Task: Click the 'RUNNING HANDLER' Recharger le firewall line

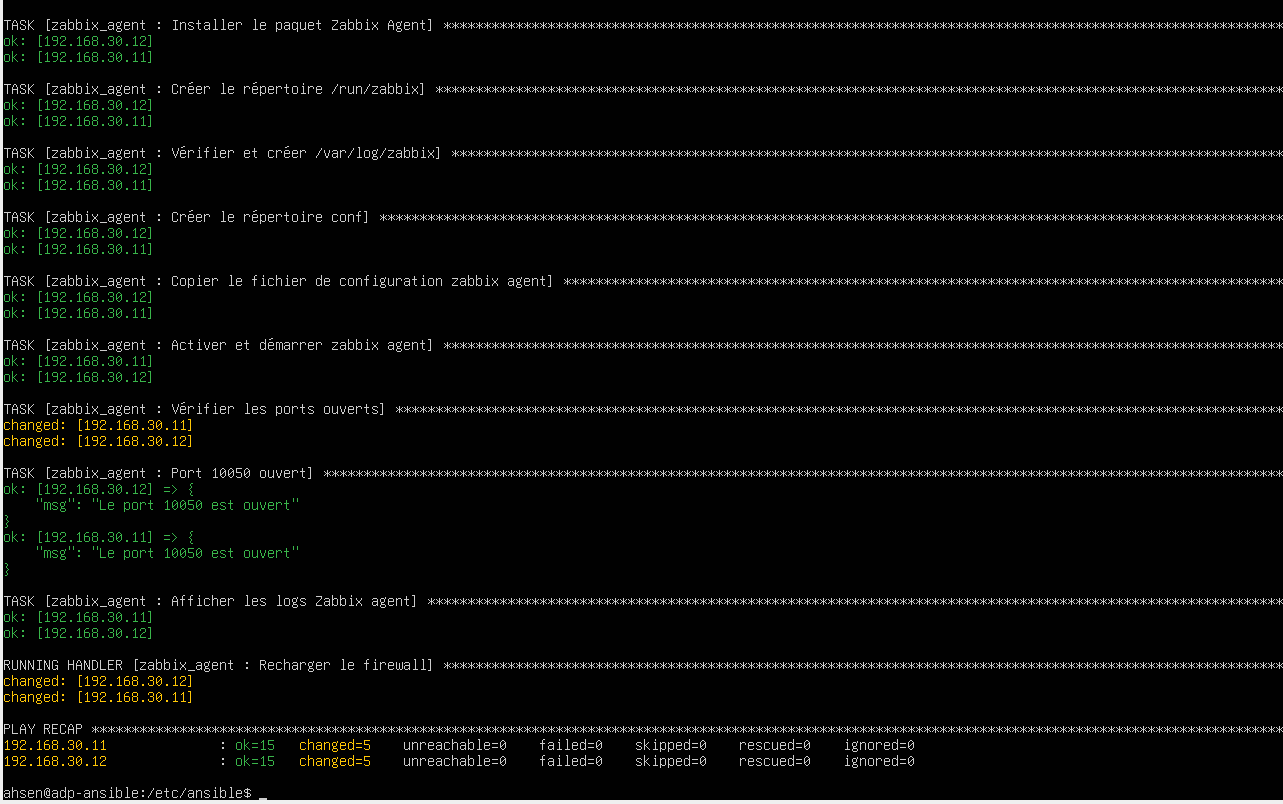Action: [x=218, y=665]
